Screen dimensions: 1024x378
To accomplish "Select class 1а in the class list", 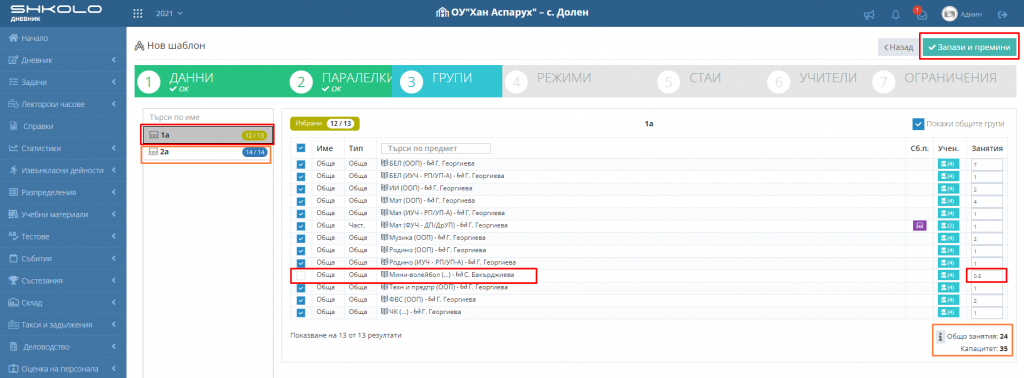I will pos(208,135).
